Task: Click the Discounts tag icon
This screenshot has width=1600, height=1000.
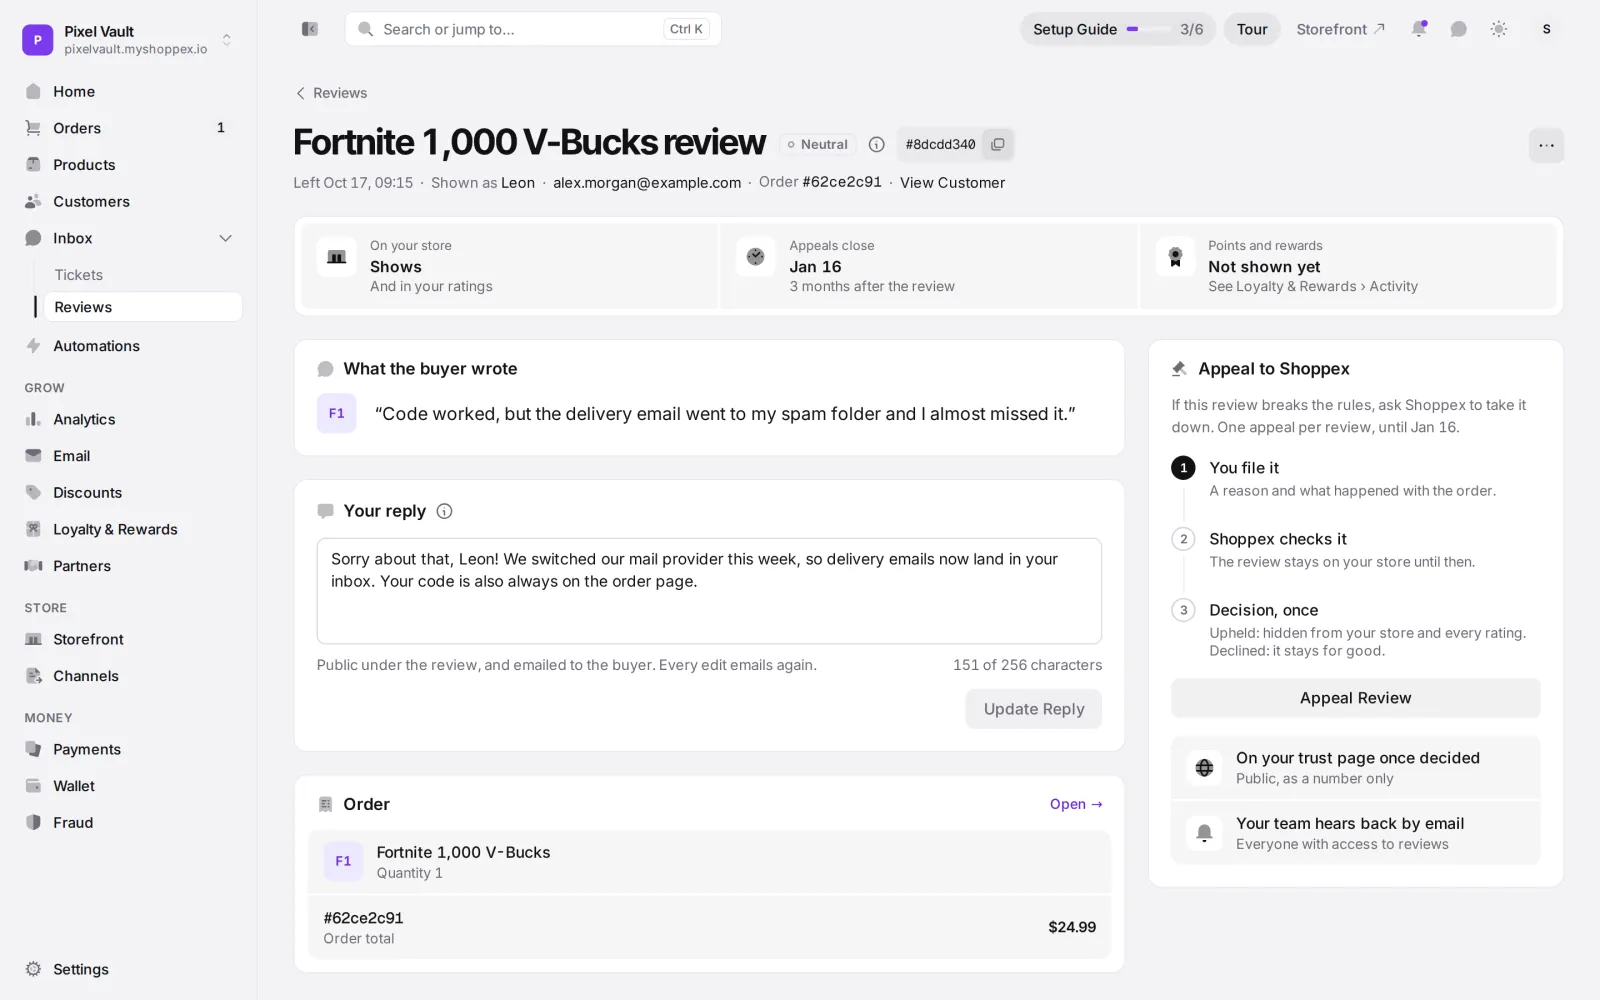Action: coord(33,492)
